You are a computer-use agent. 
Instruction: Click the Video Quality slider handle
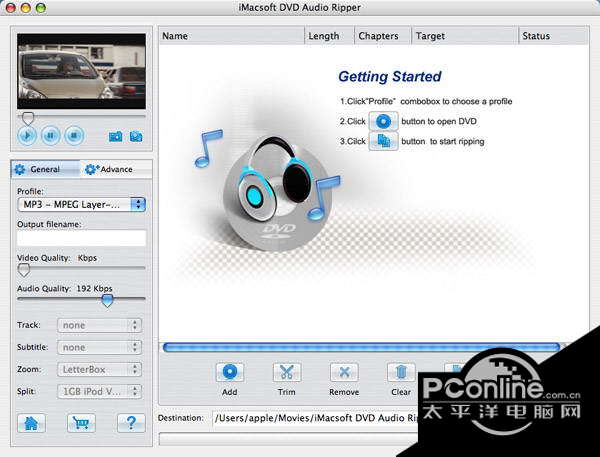pyautogui.click(x=24, y=270)
